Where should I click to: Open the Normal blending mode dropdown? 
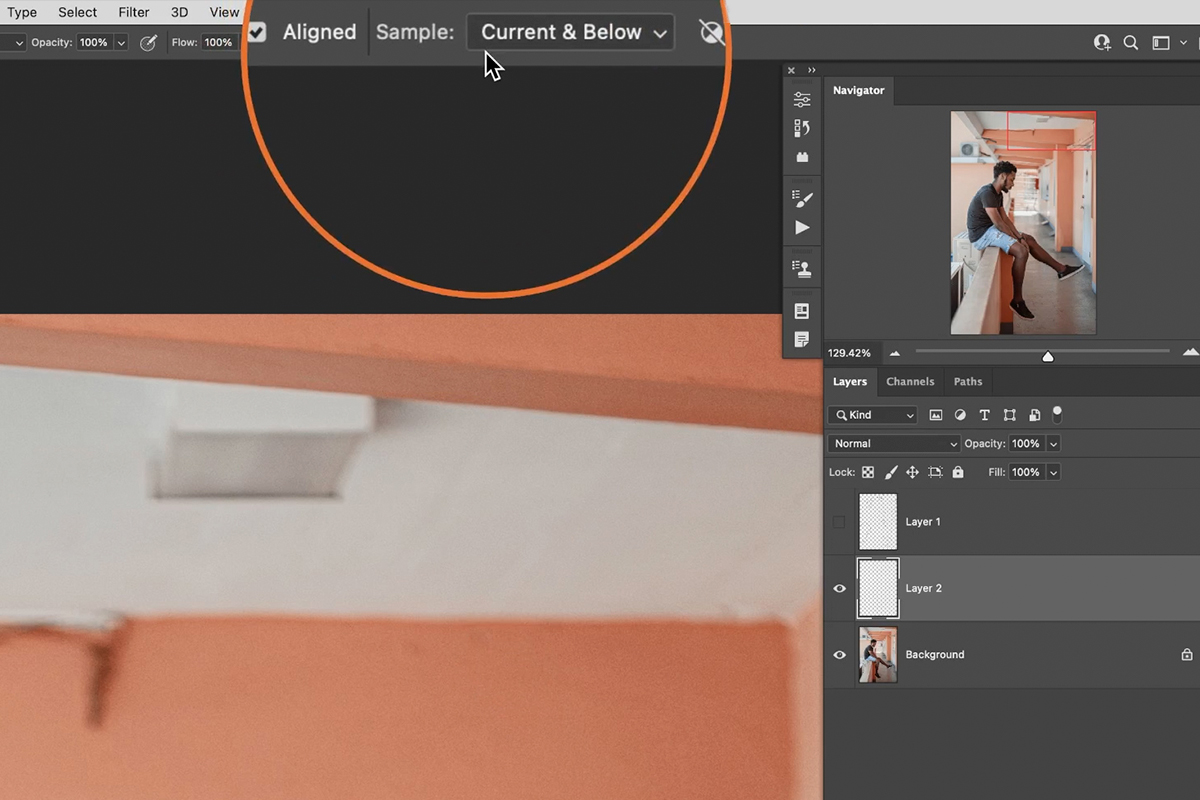pyautogui.click(x=893, y=443)
